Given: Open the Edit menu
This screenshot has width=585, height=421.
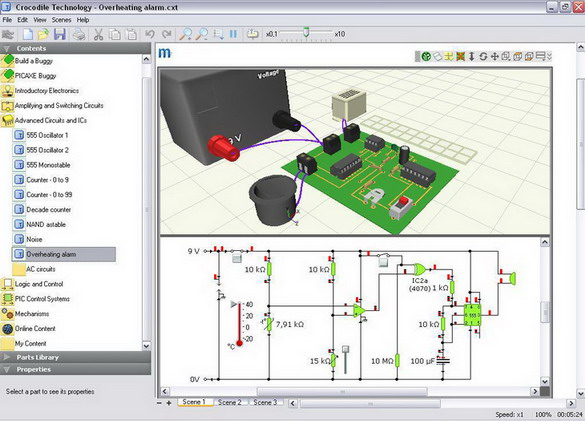Looking at the screenshot, I should [x=22, y=20].
